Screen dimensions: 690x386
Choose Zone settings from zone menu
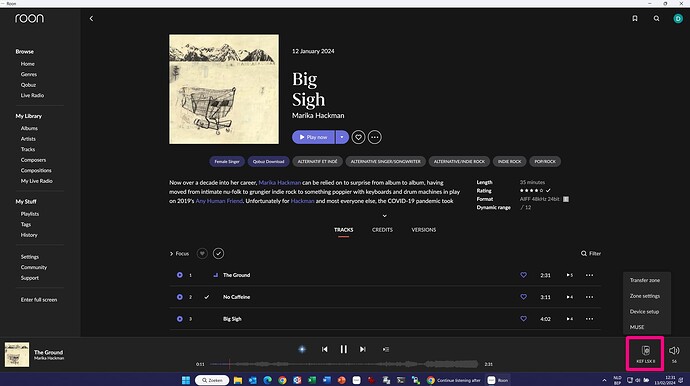pos(645,296)
